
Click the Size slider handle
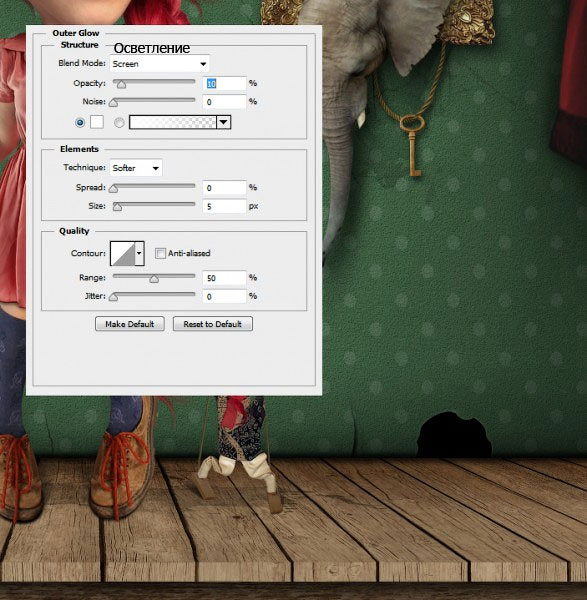coord(117,207)
